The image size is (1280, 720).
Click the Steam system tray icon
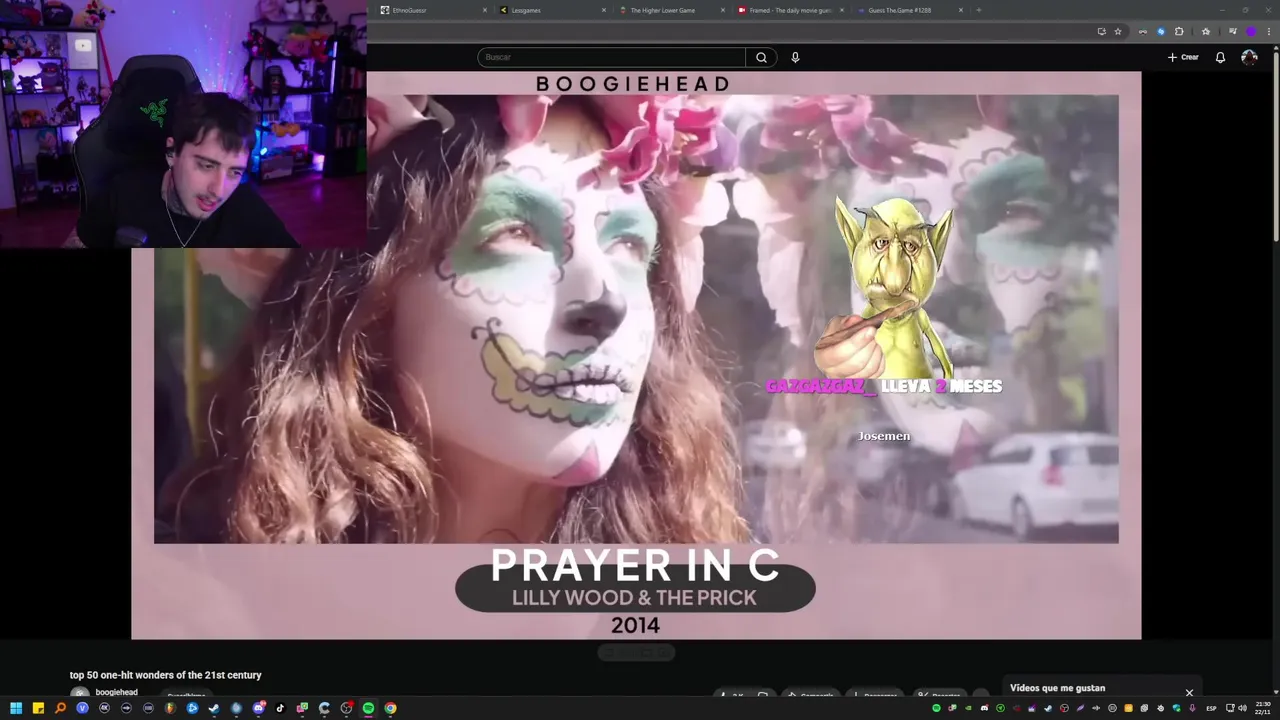(1048, 708)
